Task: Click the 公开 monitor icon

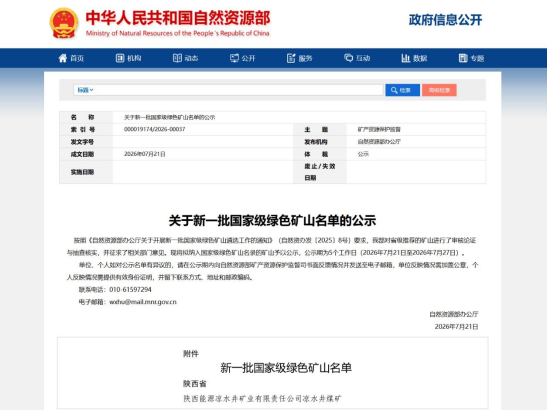Action: 234,58
